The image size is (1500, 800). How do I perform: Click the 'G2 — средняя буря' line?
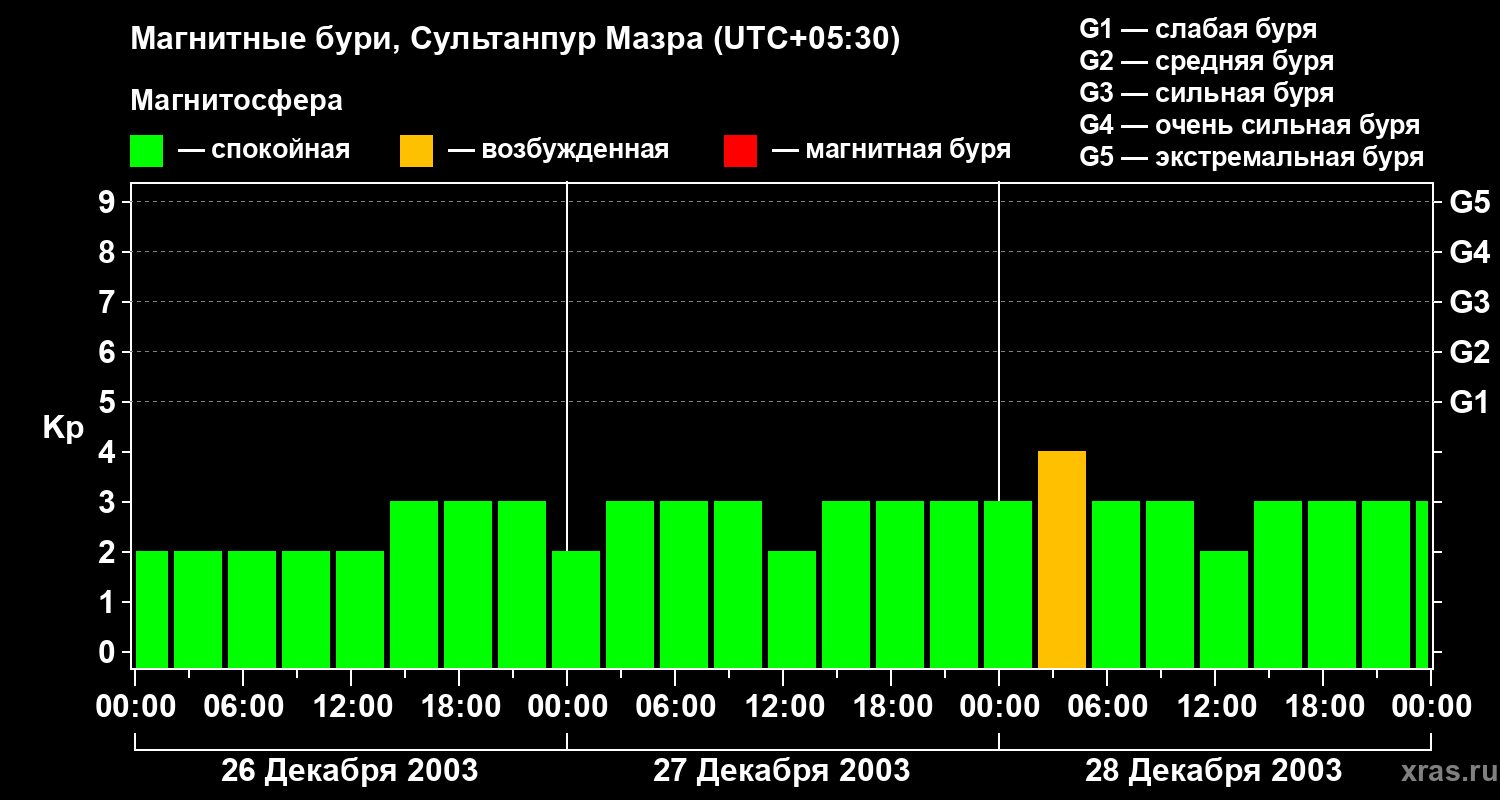click(1206, 61)
